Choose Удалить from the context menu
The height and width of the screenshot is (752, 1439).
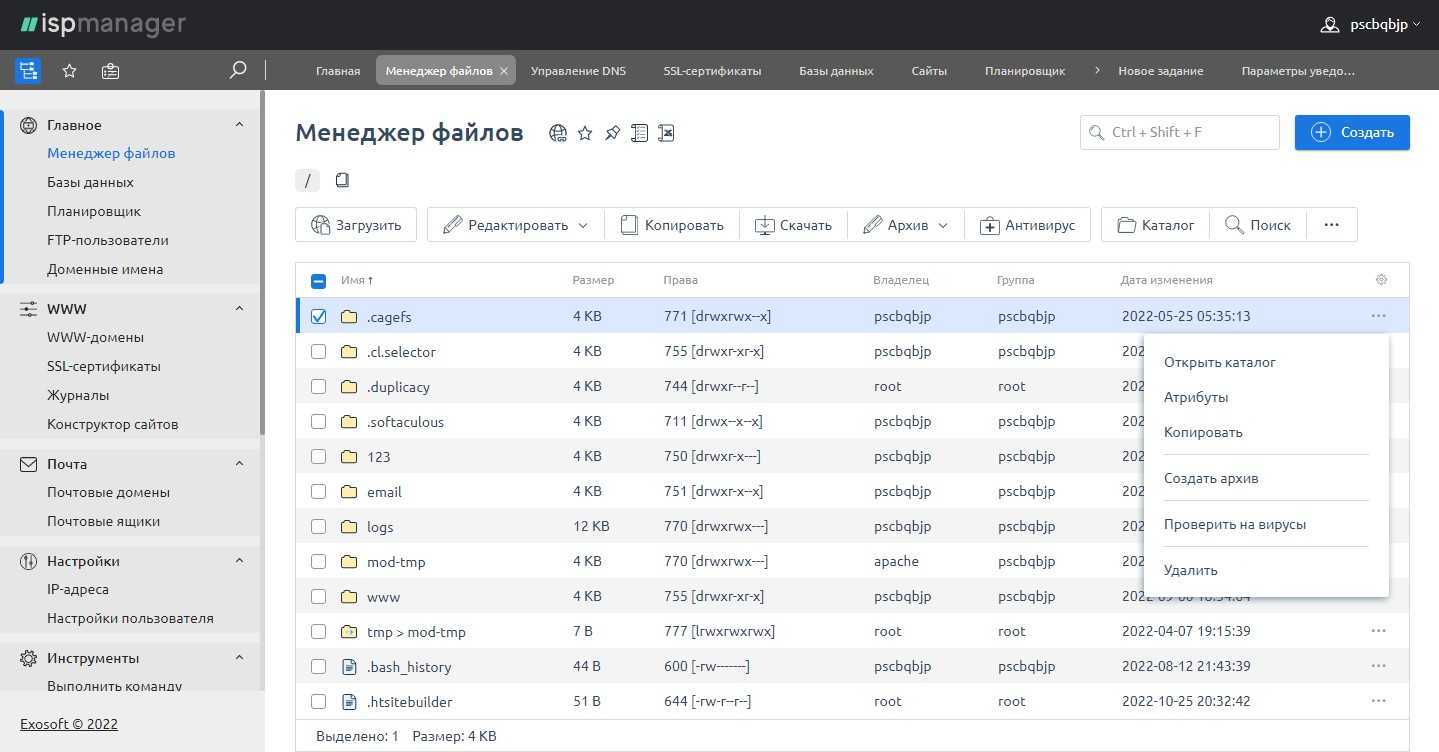pyautogui.click(x=1190, y=570)
